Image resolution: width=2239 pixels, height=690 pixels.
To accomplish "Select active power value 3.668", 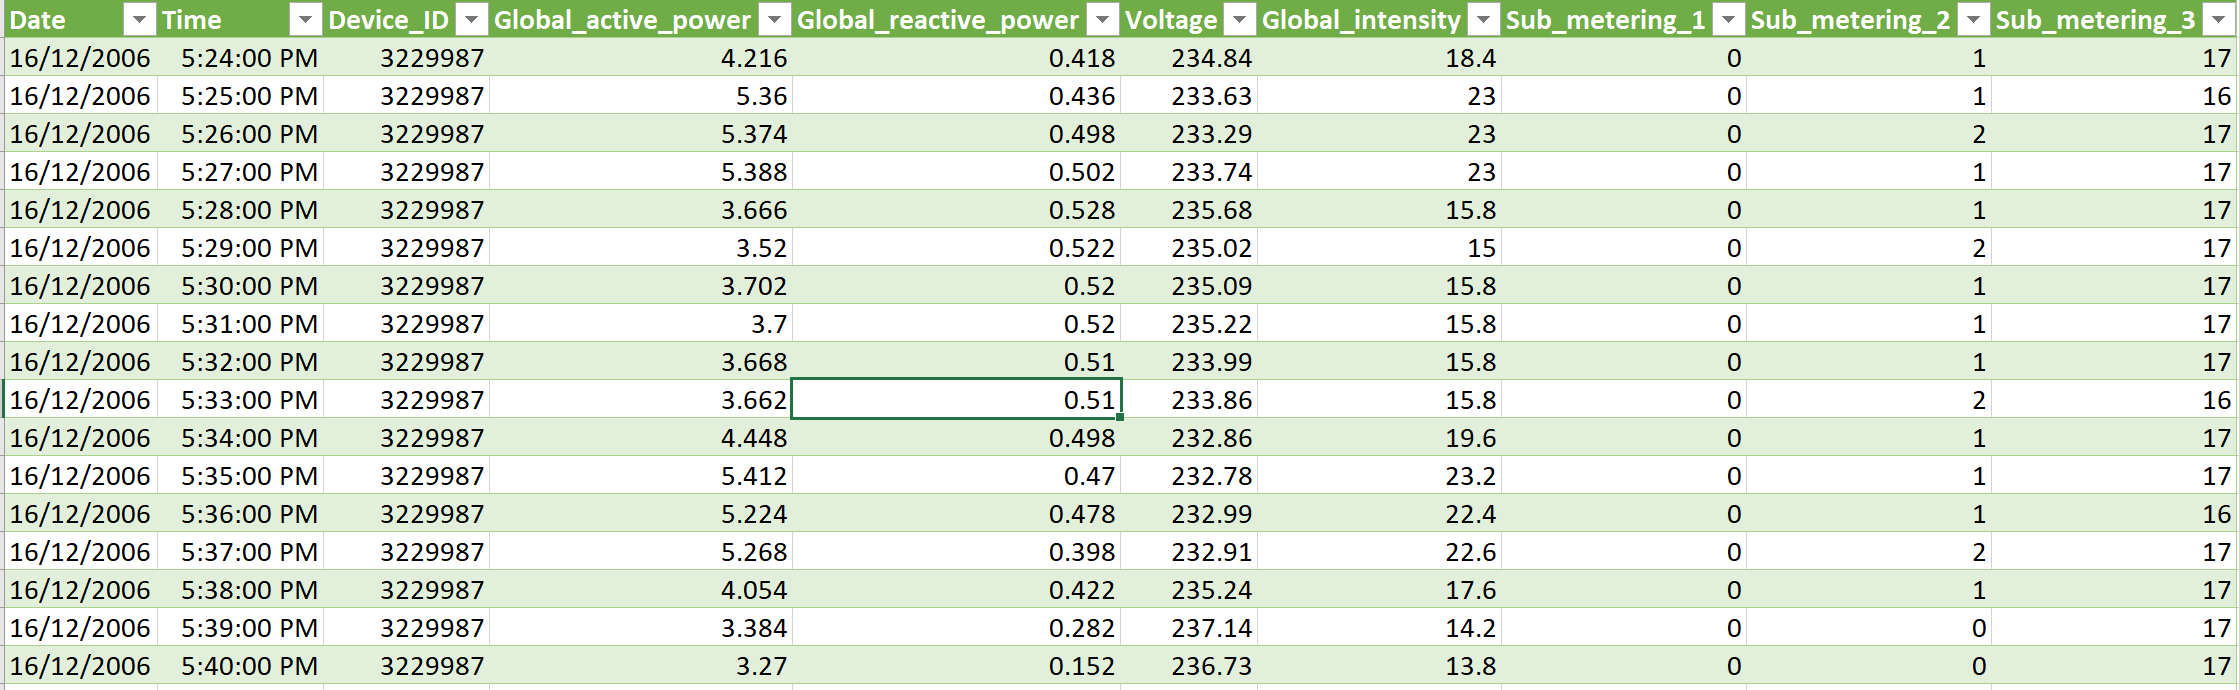I will (640, 362).
